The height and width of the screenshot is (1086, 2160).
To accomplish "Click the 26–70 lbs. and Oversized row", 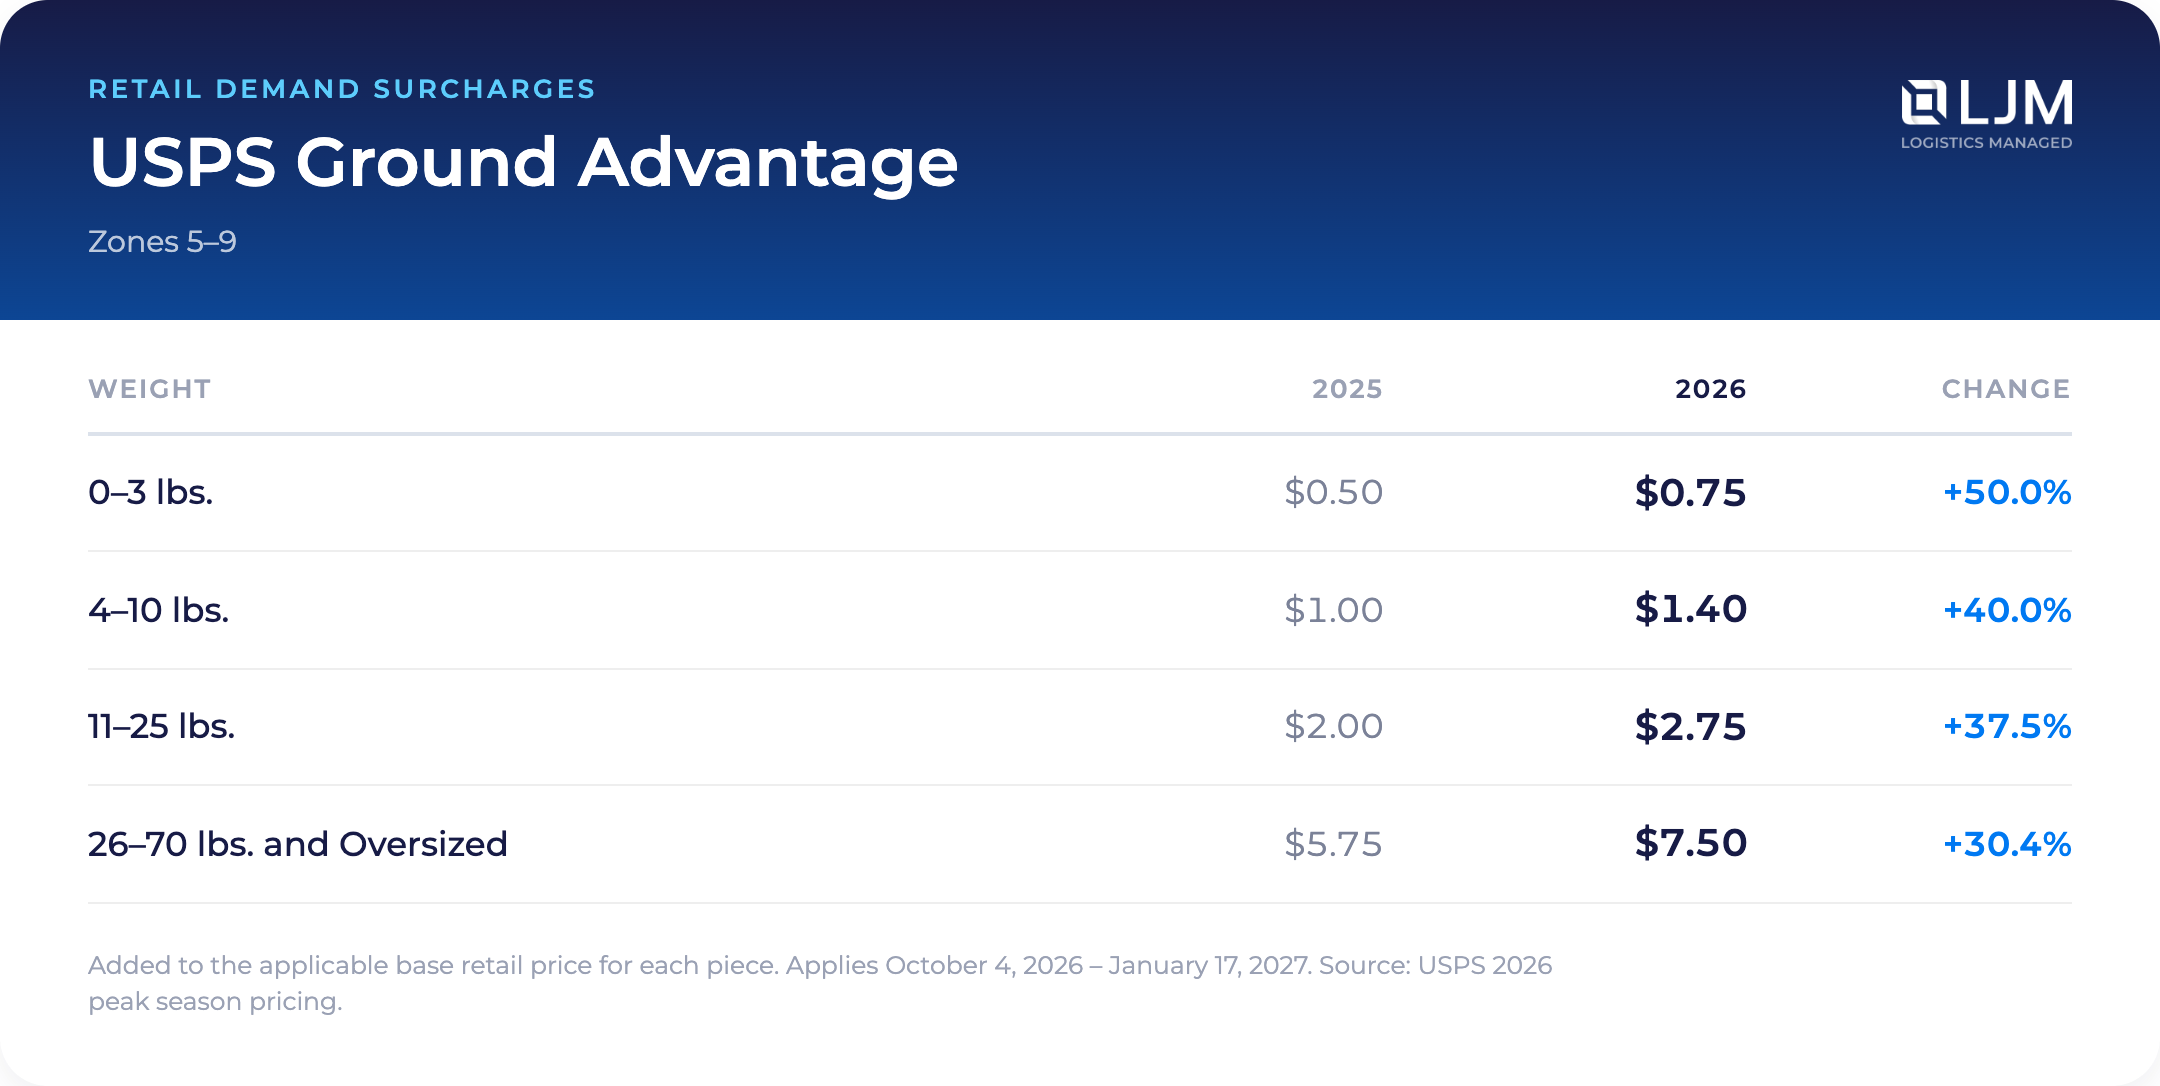I will coord(1080,844).
